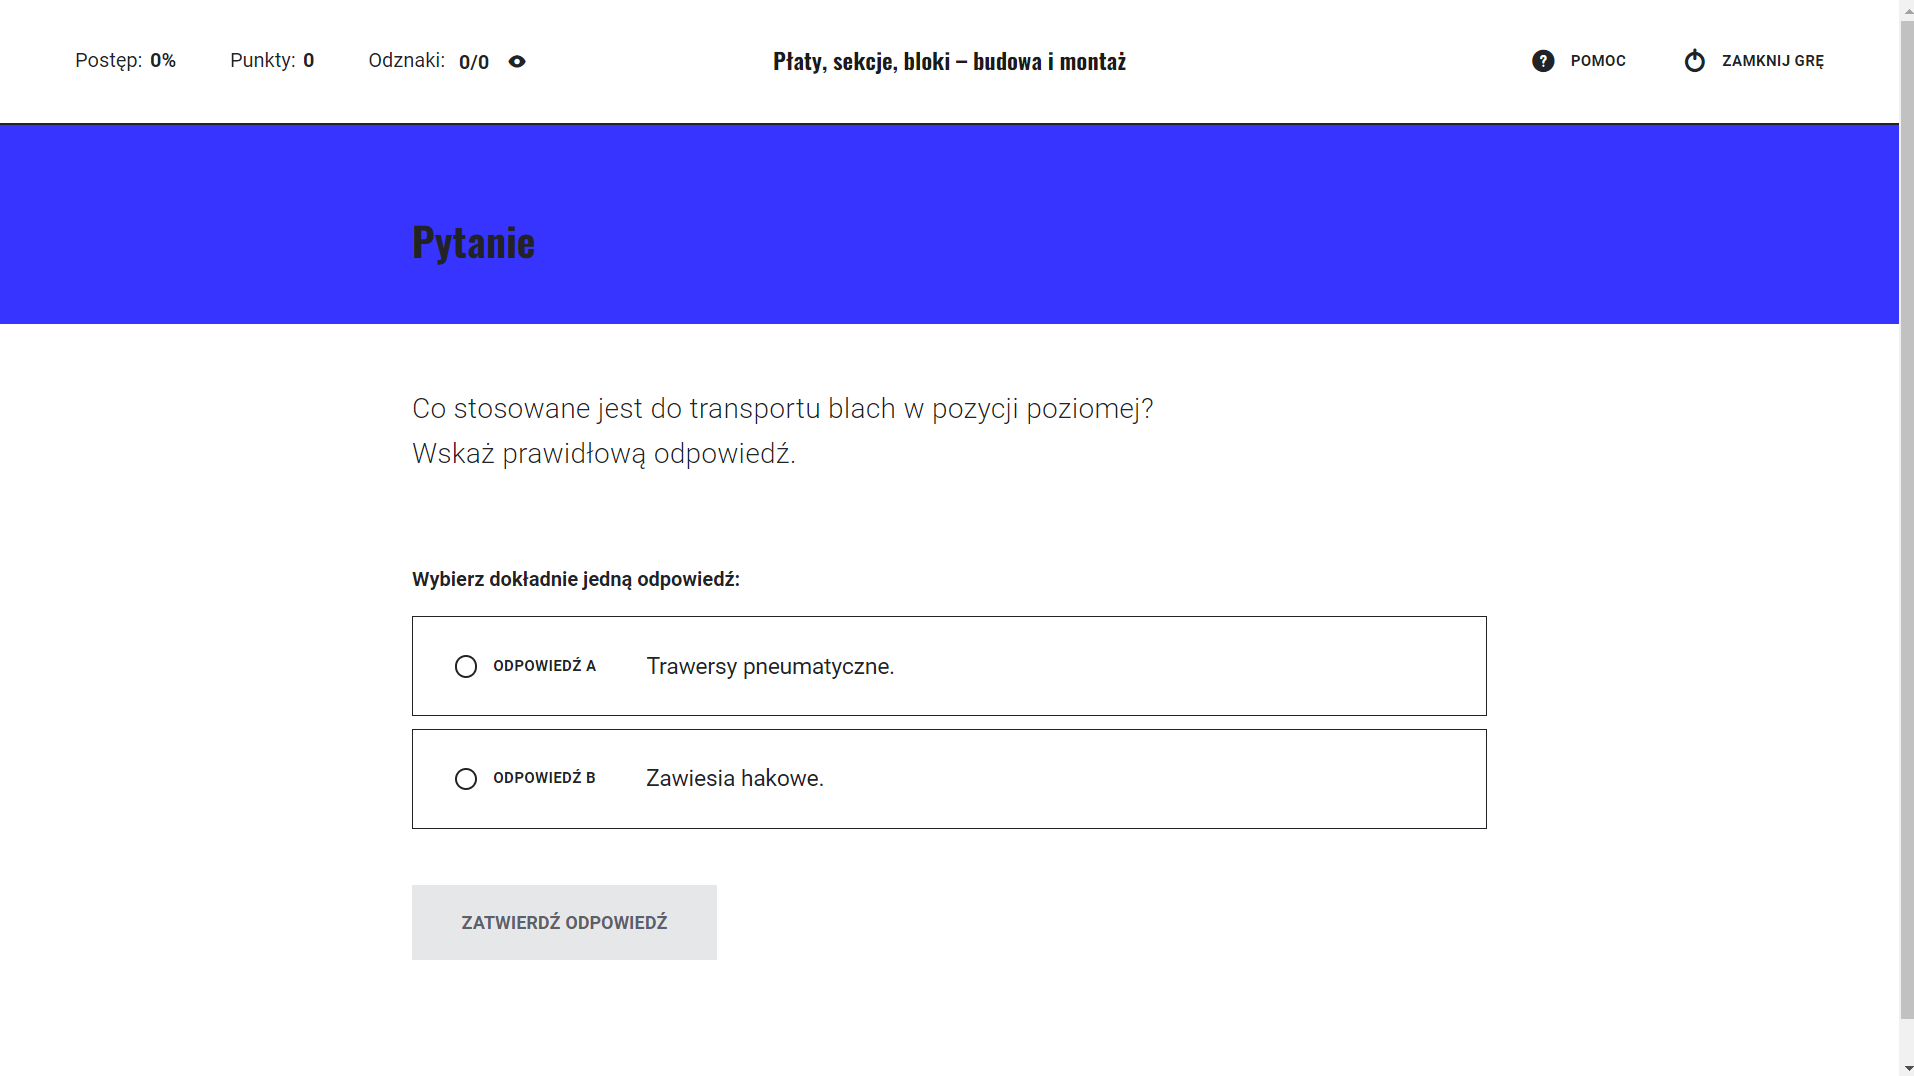
Task: Click the Postęp 0% progress indicator
Action: point(126,60)
